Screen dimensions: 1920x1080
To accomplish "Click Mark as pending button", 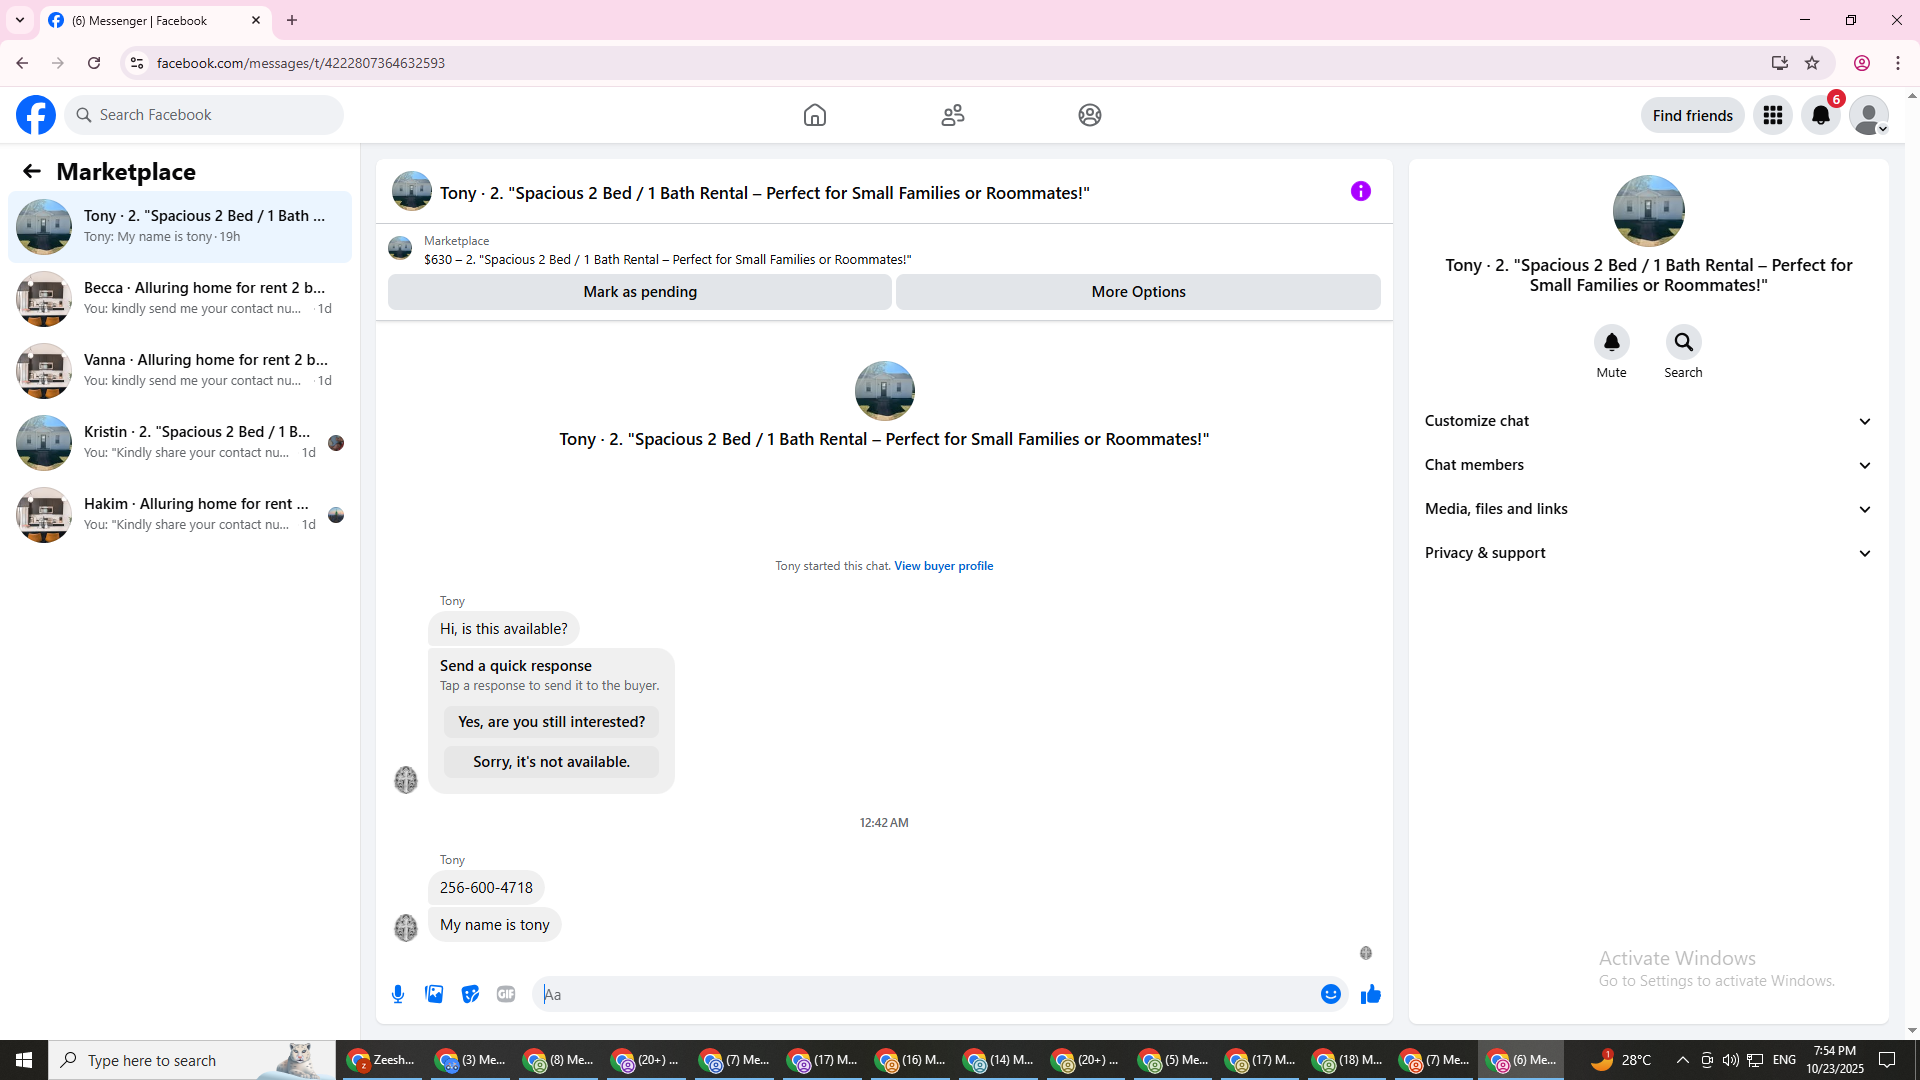I will click(640, 292).
